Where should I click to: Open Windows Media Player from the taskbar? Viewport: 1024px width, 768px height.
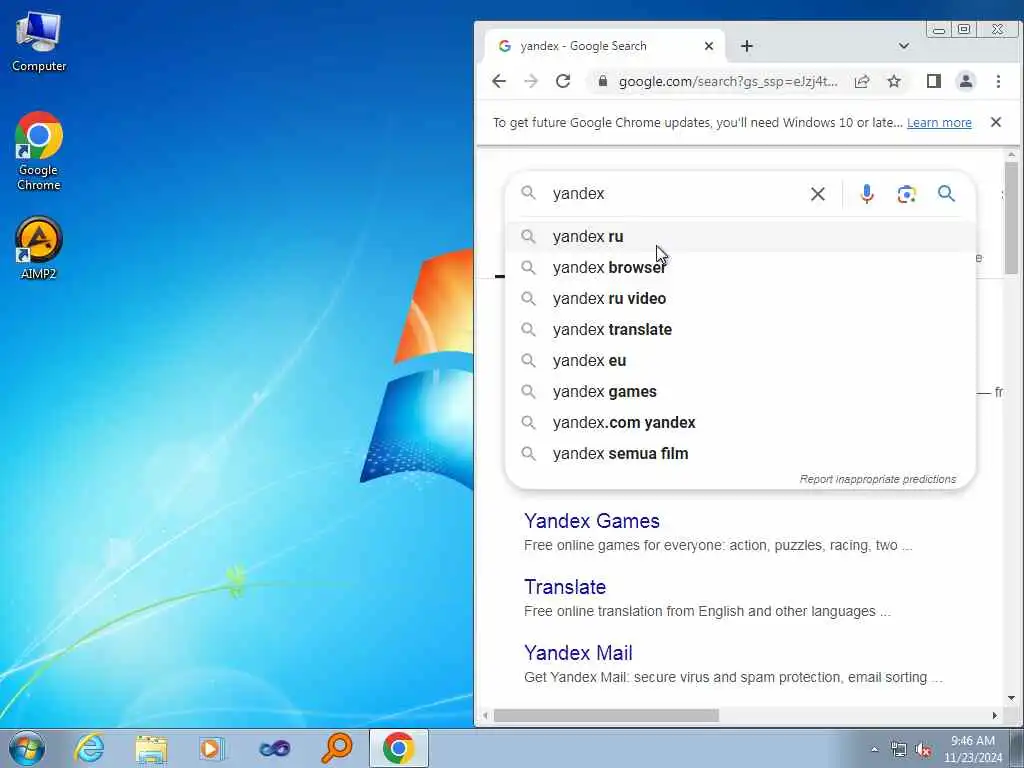(212, 748)
